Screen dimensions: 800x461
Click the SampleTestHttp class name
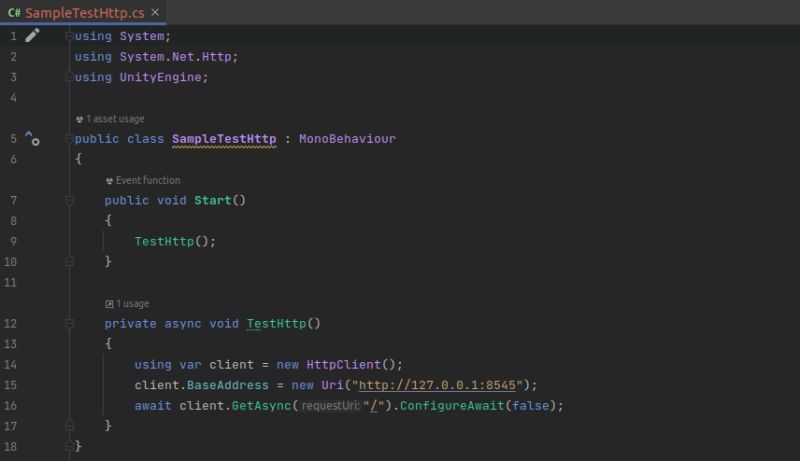tap(224, 139)
